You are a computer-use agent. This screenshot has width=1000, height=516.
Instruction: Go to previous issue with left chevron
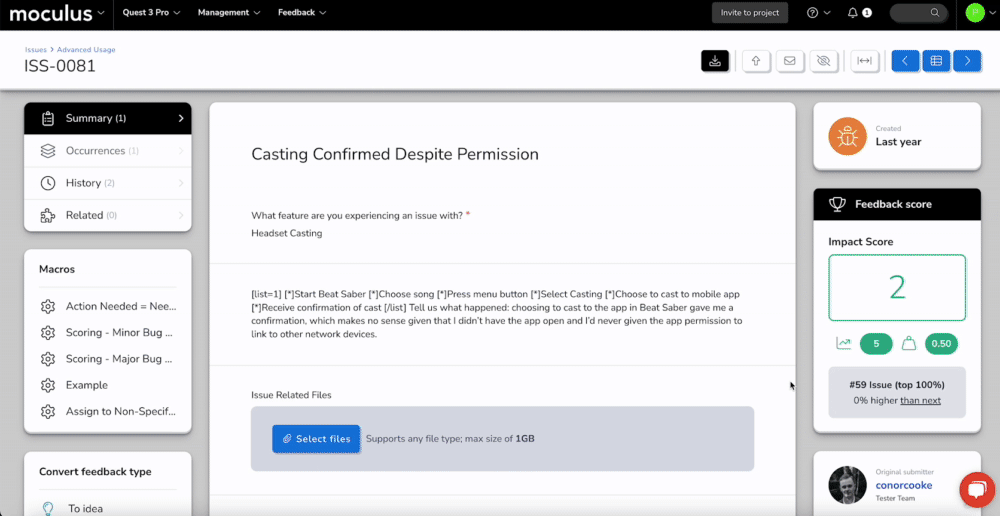(x=905, y=61)
